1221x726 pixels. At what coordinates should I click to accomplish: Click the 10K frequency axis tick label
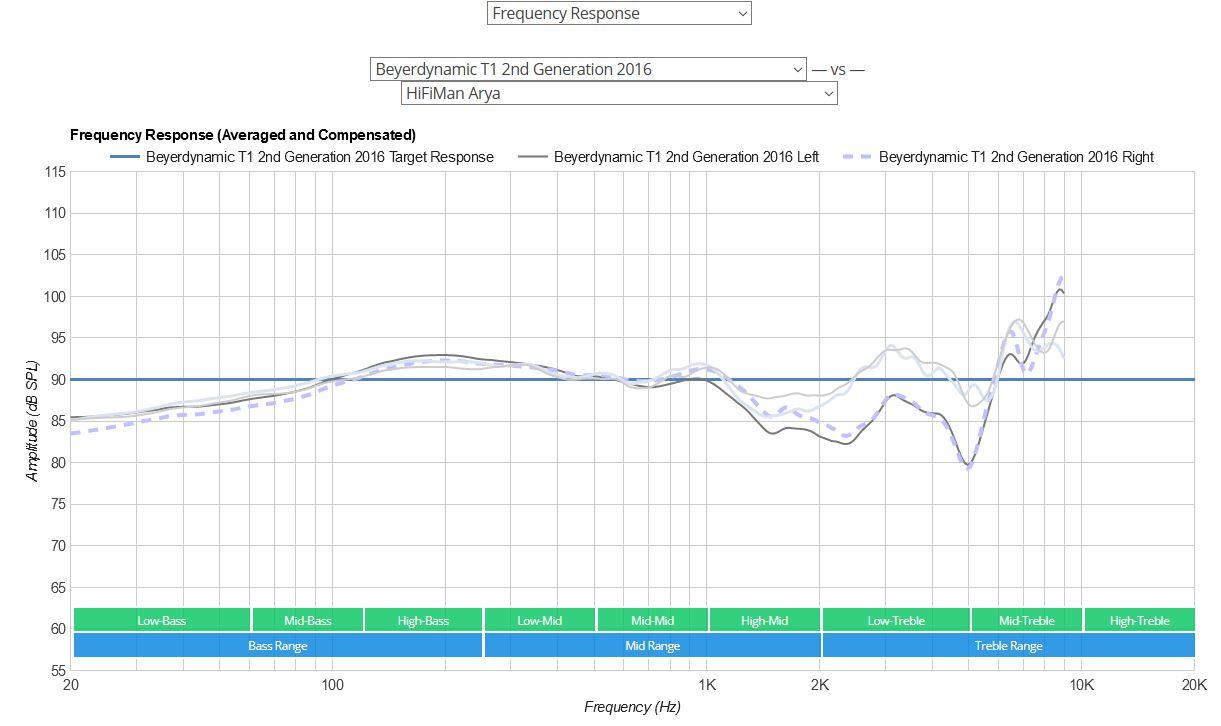(1081, 685)
